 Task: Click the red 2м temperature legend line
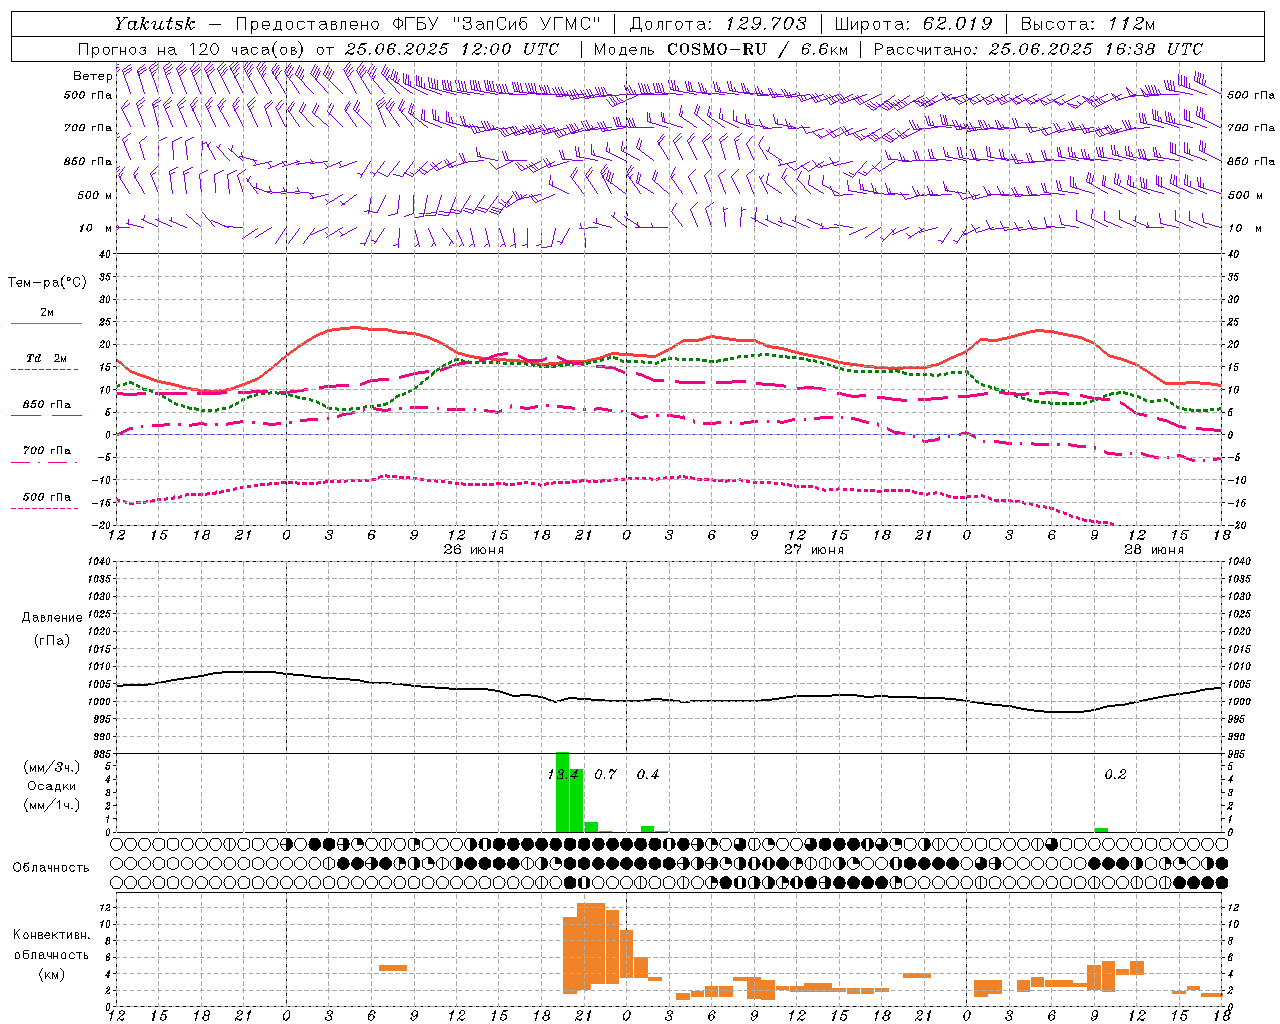pos(46,324)
